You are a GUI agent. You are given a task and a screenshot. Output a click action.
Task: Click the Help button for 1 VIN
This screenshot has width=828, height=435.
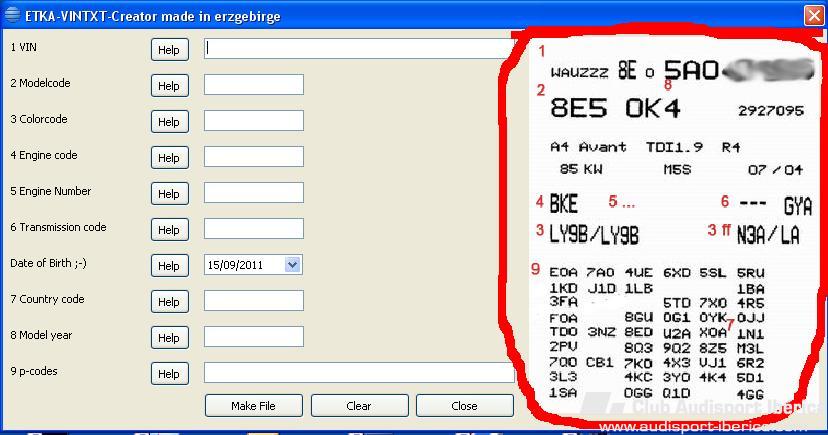[x=170, y=50]
